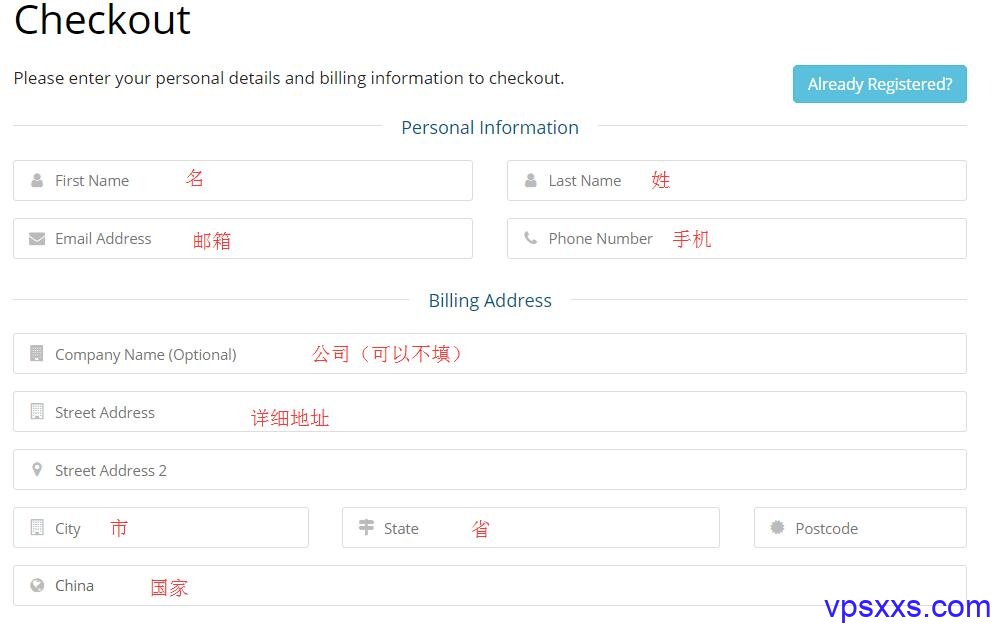Click the map pin icon in Street Address 2

[x=37, y=470]
